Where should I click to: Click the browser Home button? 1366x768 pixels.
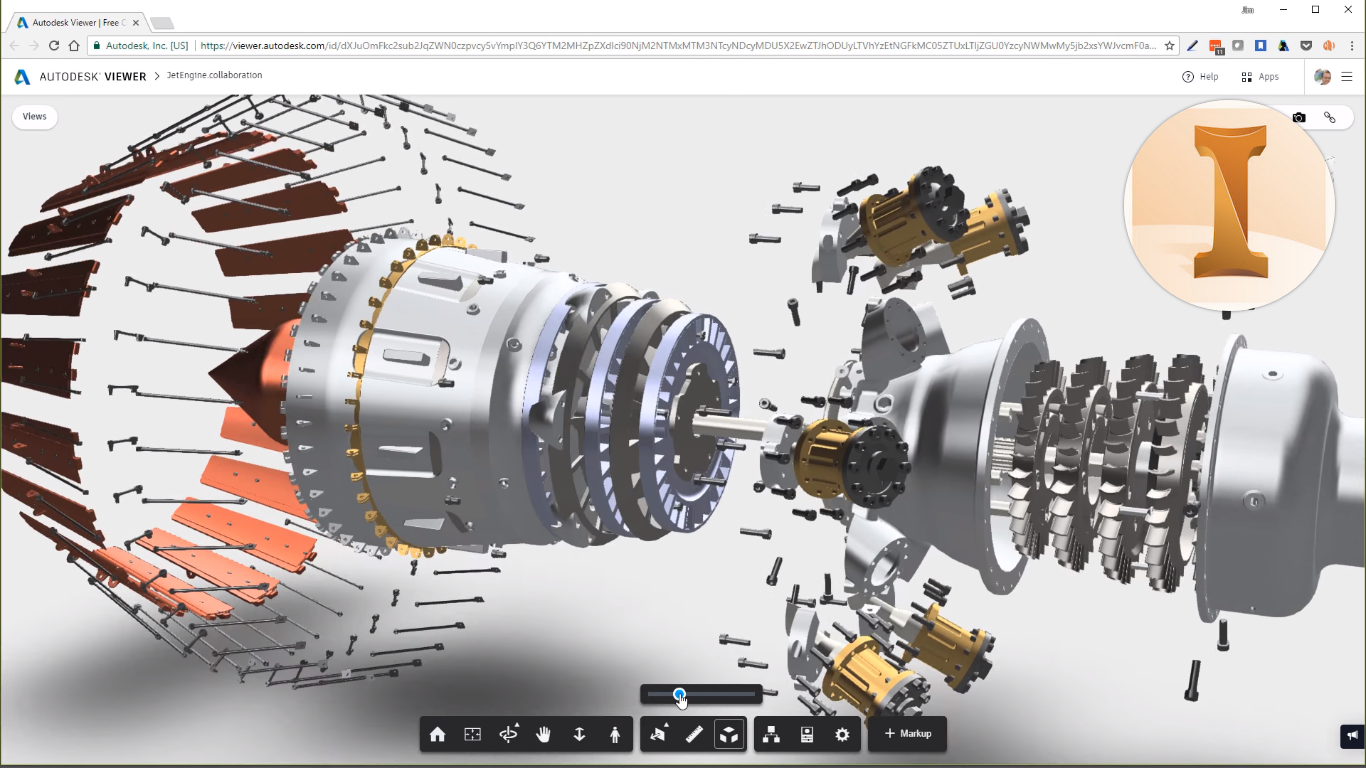click(x=74, y=46)
